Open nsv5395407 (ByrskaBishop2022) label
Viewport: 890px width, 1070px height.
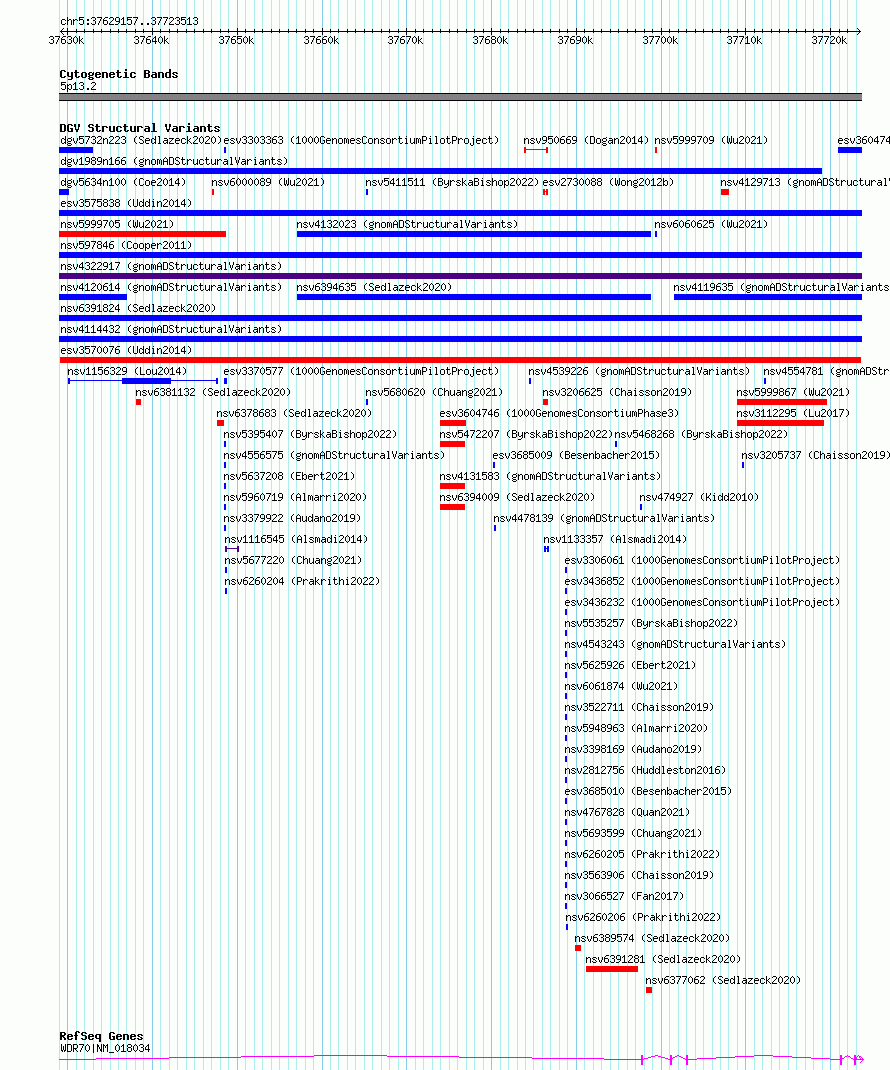click(x=310, y=435)
